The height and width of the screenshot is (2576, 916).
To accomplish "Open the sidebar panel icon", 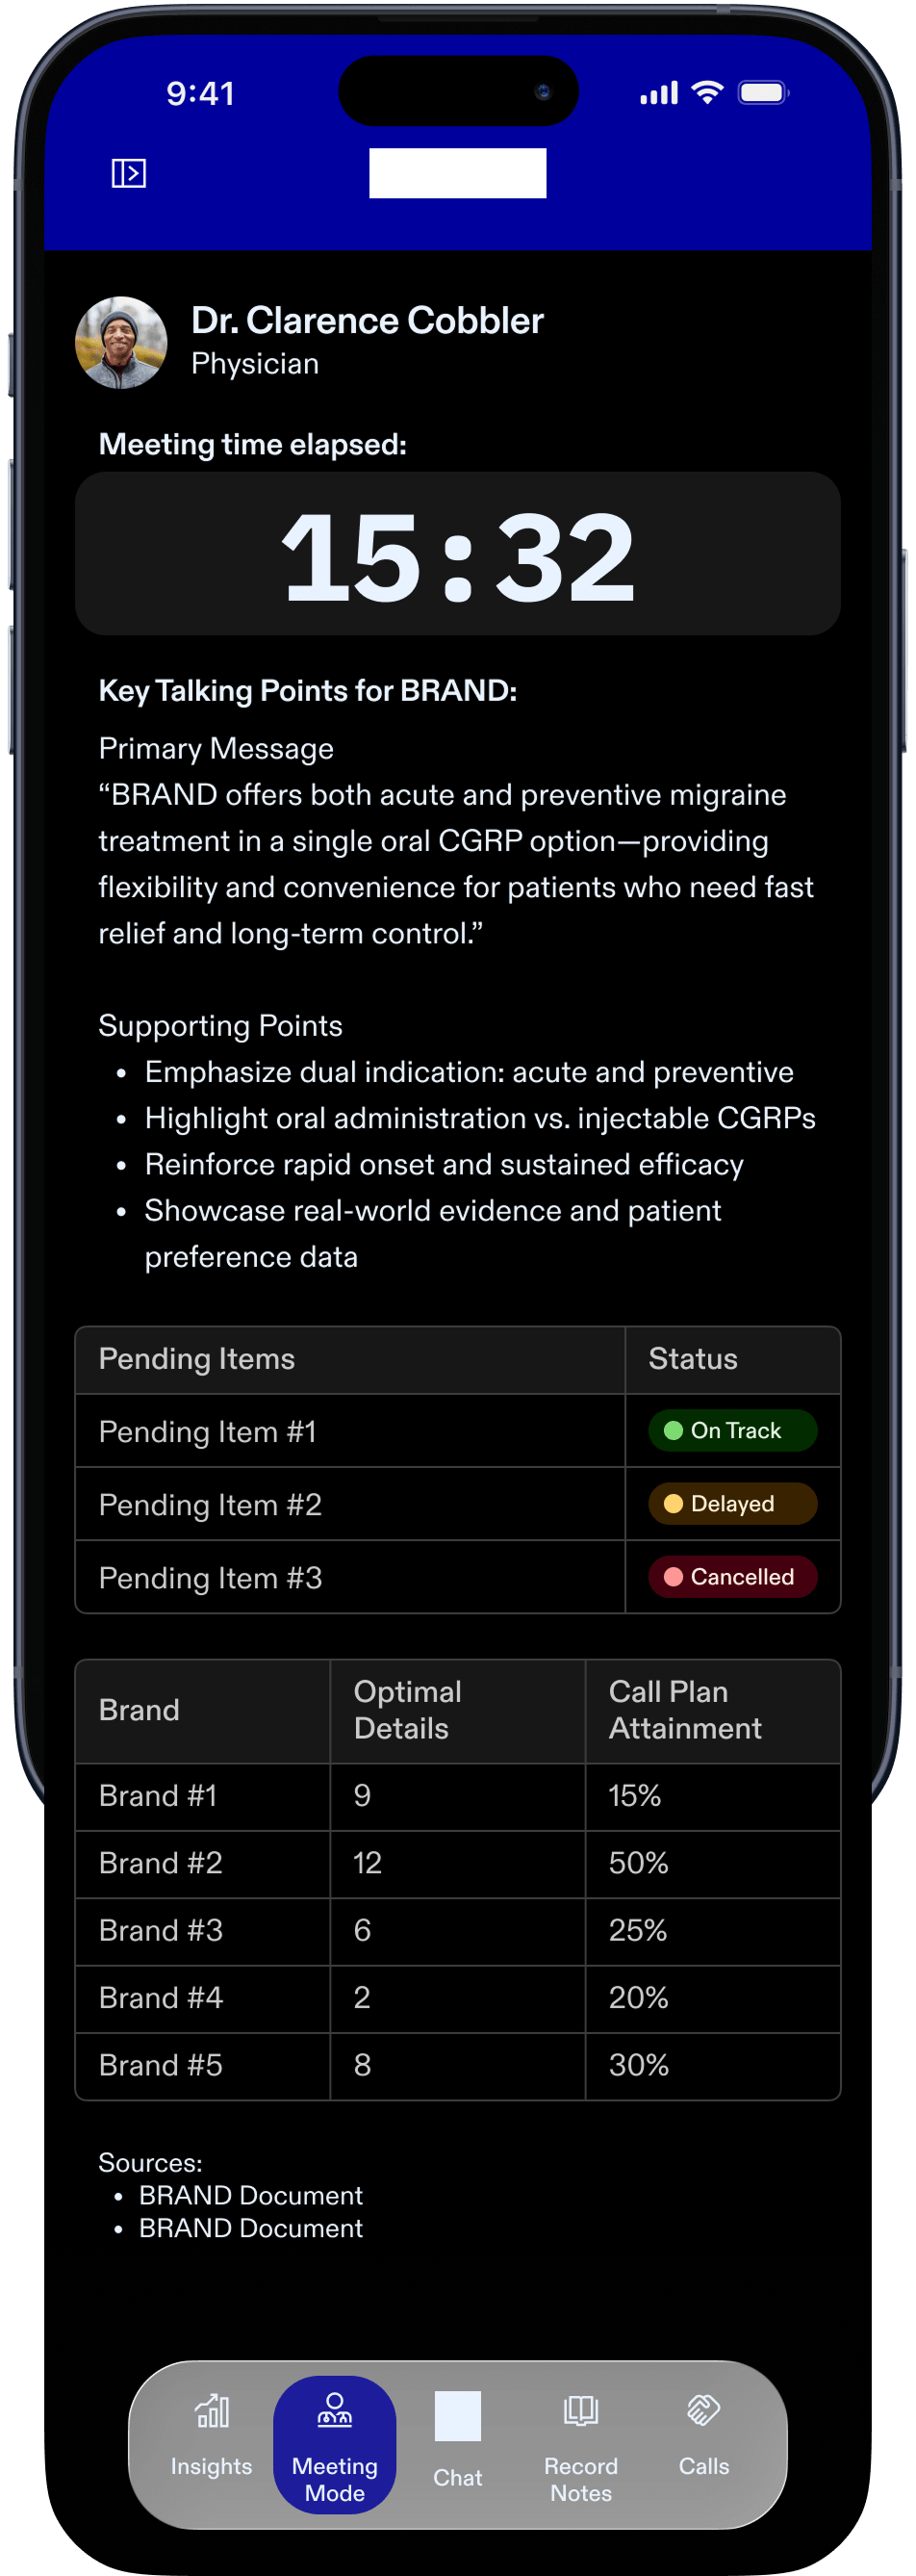I will pyautogui.click(x=128, y=173).
